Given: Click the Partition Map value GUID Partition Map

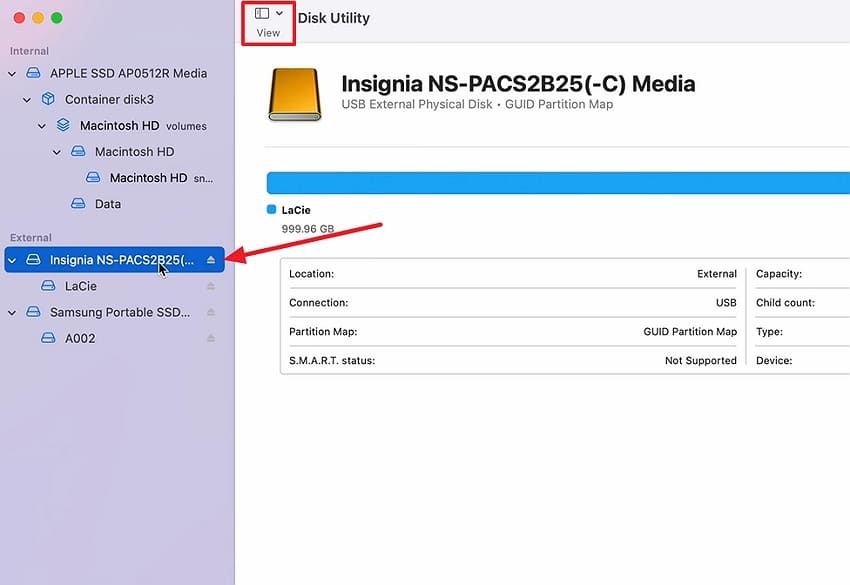Looking at the screenshot, I should click(690, 332).
